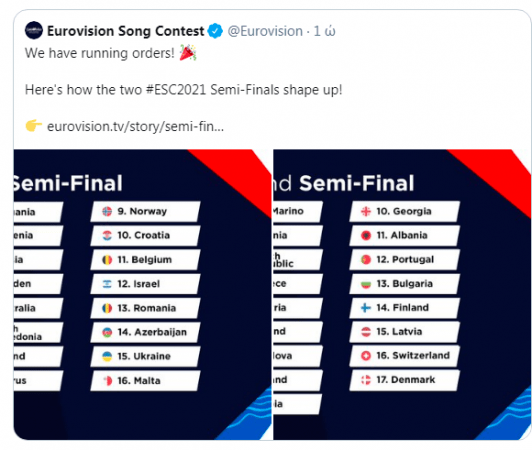Click the party popper emoji

click(x=188, y=53)
